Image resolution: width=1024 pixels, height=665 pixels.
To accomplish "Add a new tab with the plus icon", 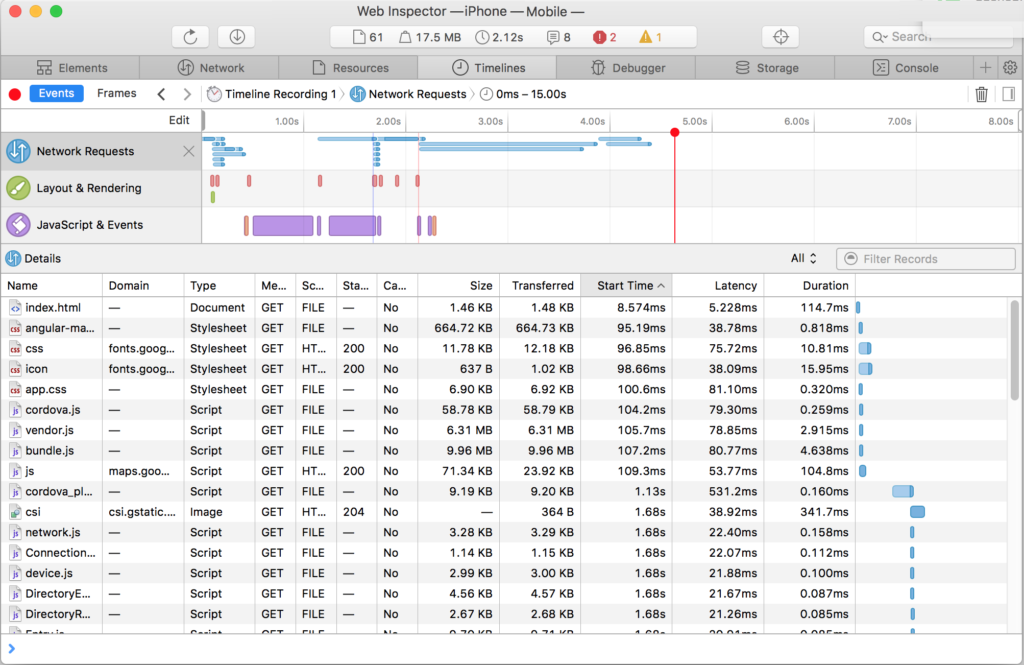I will pyautogui.click(x=986, y=68).
